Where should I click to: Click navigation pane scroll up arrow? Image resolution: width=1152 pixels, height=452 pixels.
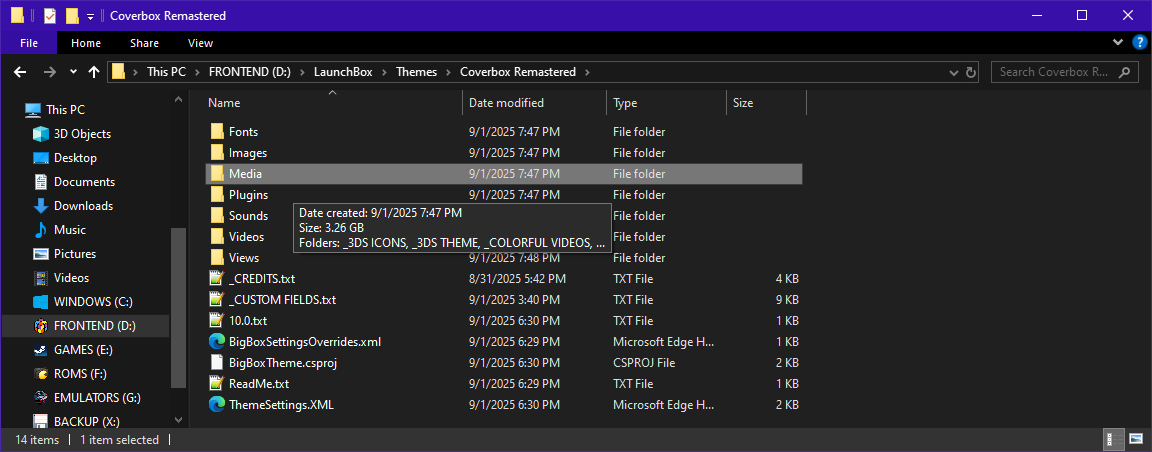point(177,98)
